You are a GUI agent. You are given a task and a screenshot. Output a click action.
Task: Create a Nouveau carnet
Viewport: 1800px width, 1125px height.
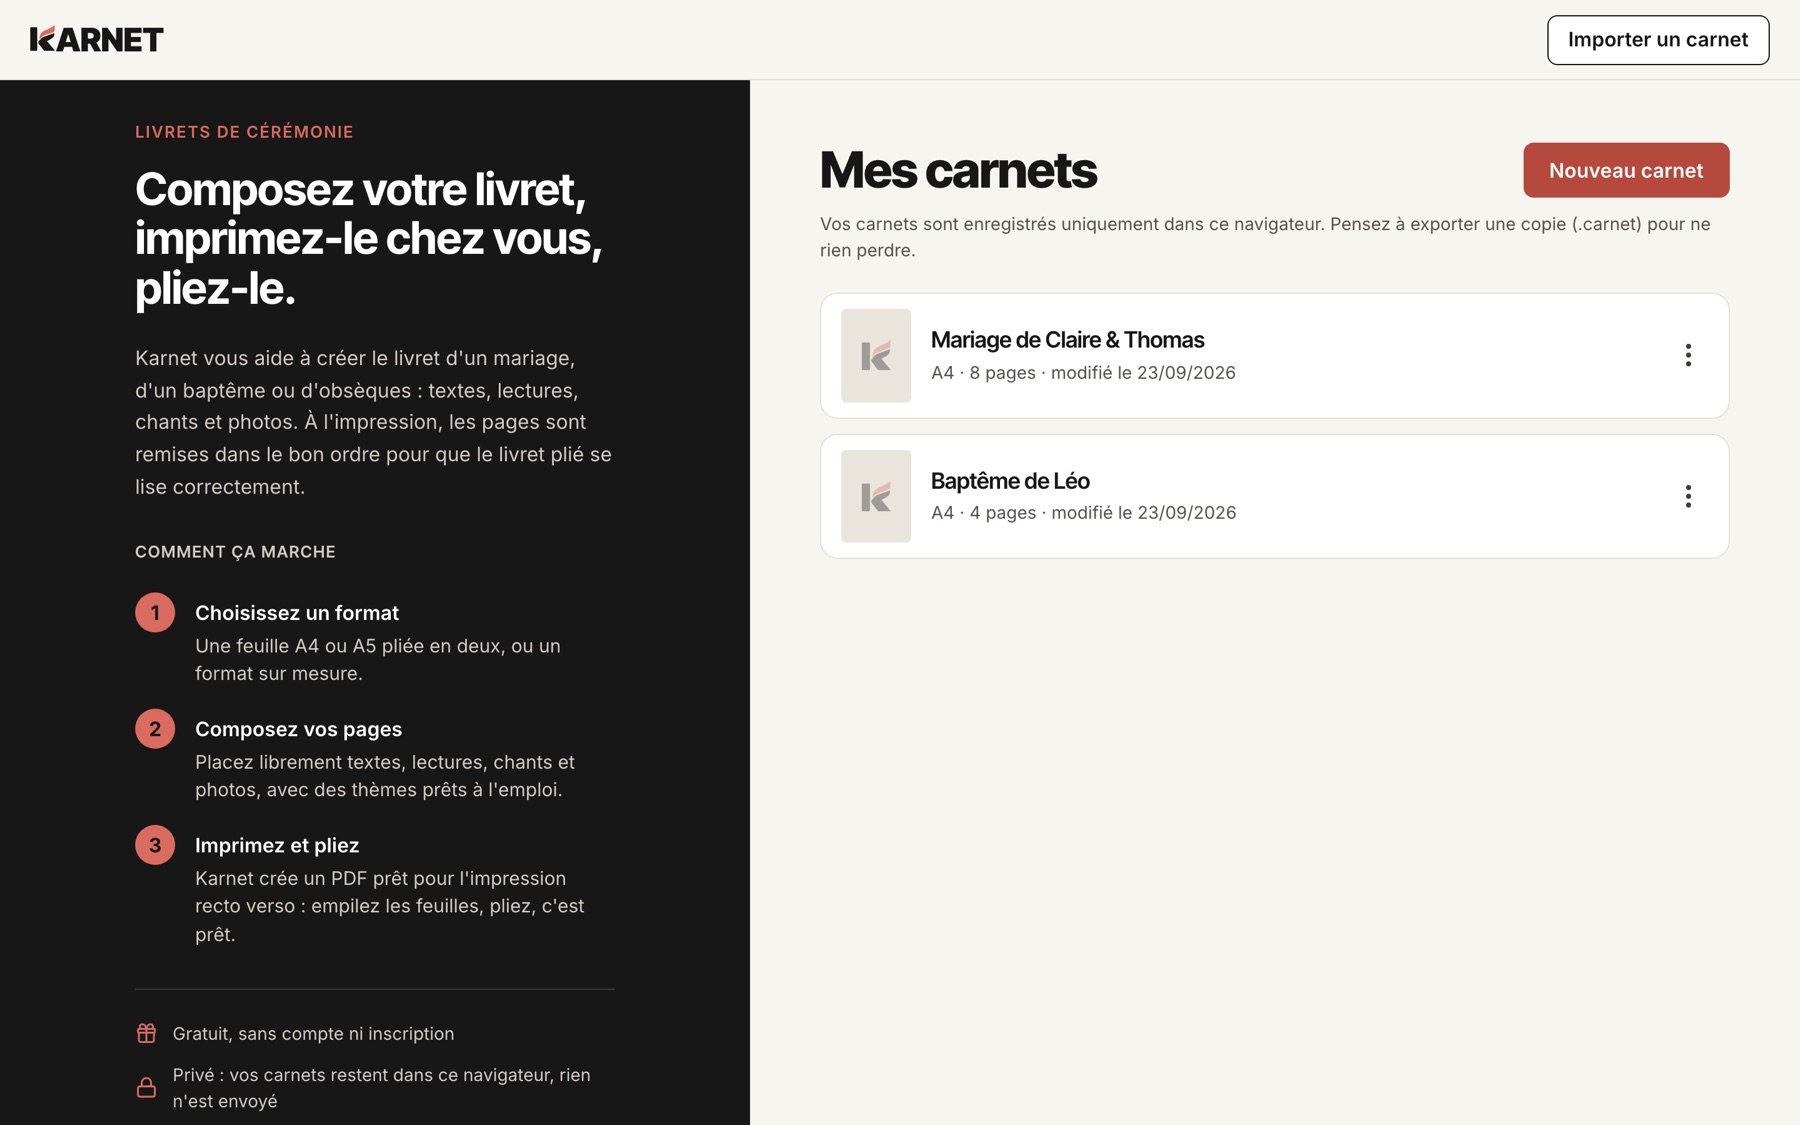1626,170
